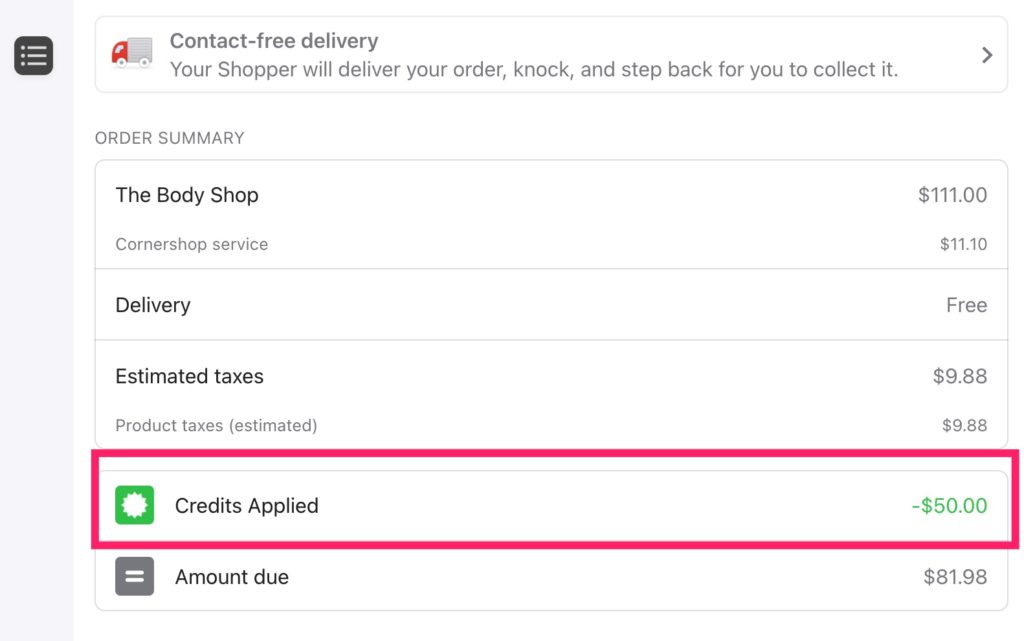Click the $81.98 amount due total

pyautogui.click(x=955, y=577)
